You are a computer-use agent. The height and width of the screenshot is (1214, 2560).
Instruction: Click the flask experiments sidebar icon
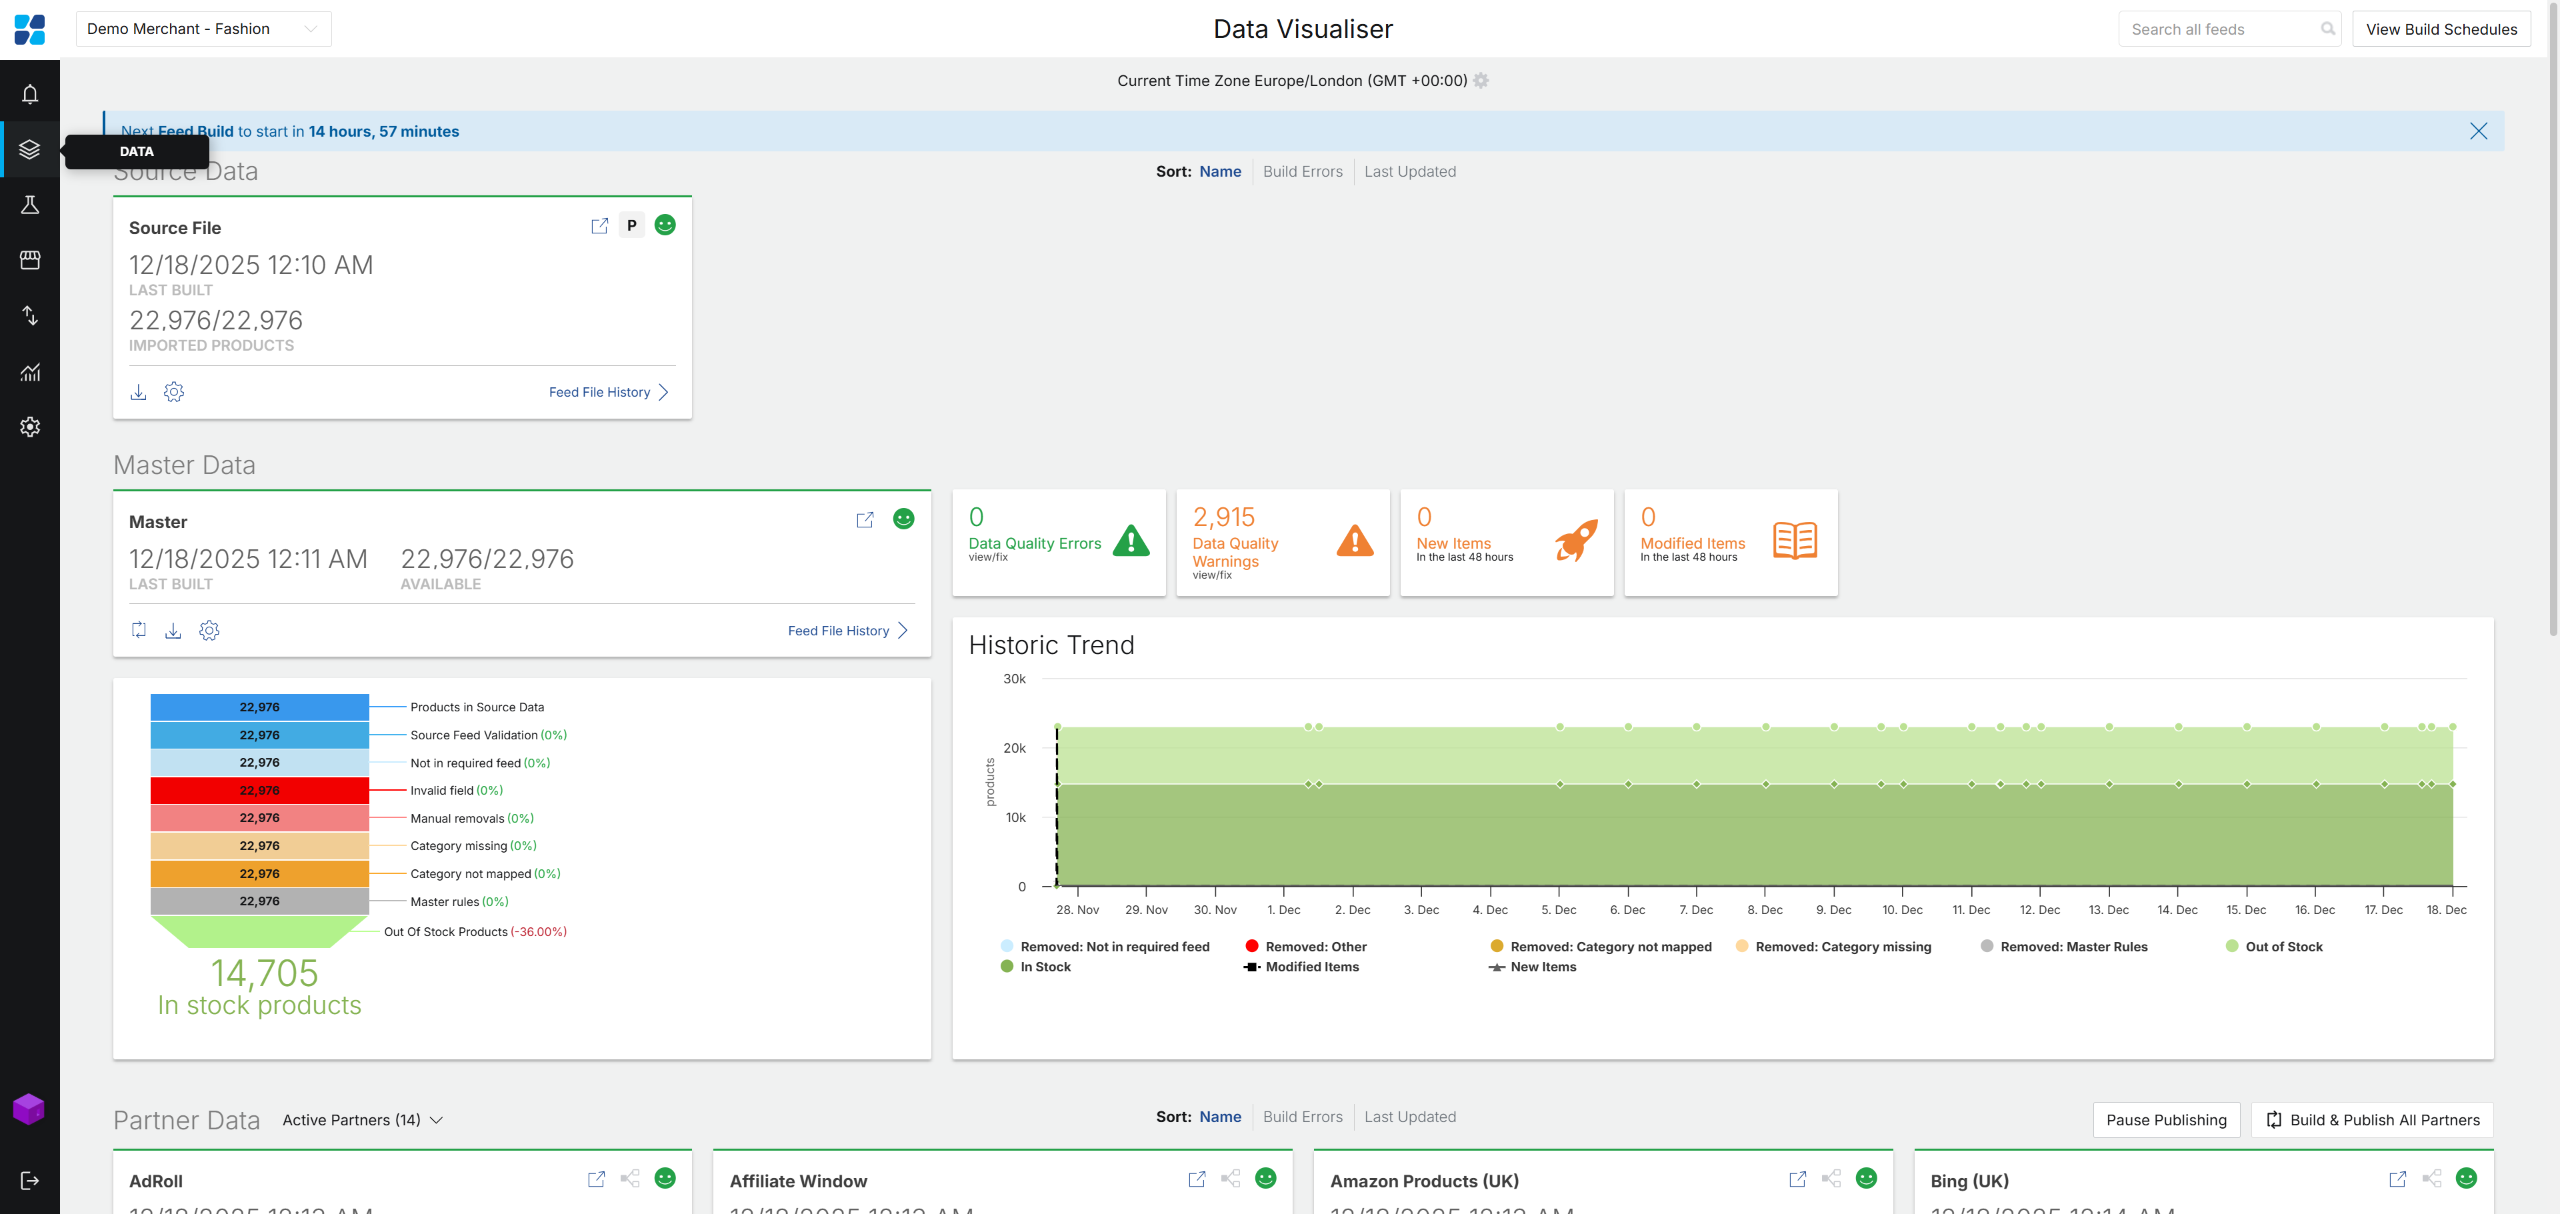click(x=30, y=205)
